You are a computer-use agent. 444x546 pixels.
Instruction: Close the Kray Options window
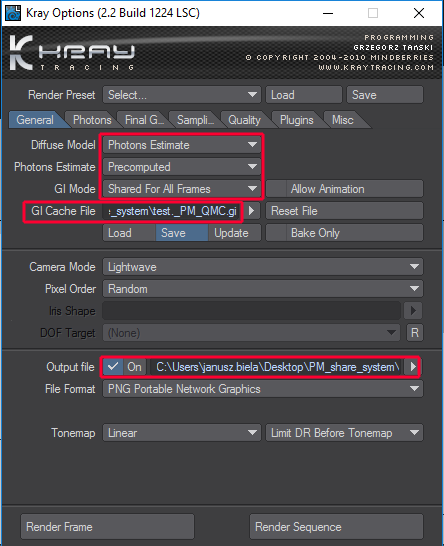(x=419, y=13)
